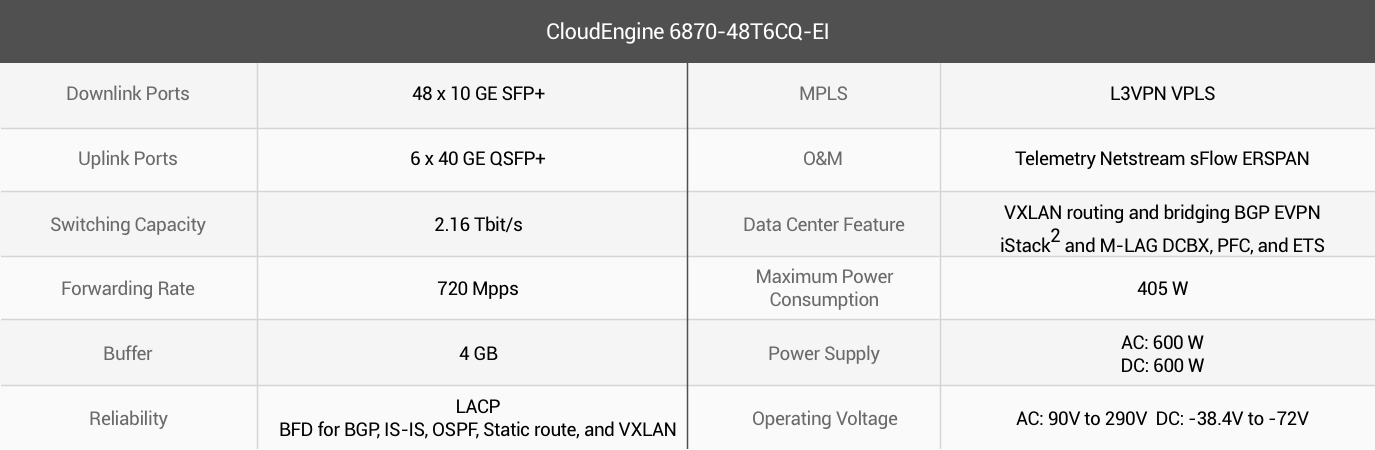The image size is (1375, 450).
Task: Click the CloudEngine 6870-48T6CQ-EI header title
Action: pos(687,31)
